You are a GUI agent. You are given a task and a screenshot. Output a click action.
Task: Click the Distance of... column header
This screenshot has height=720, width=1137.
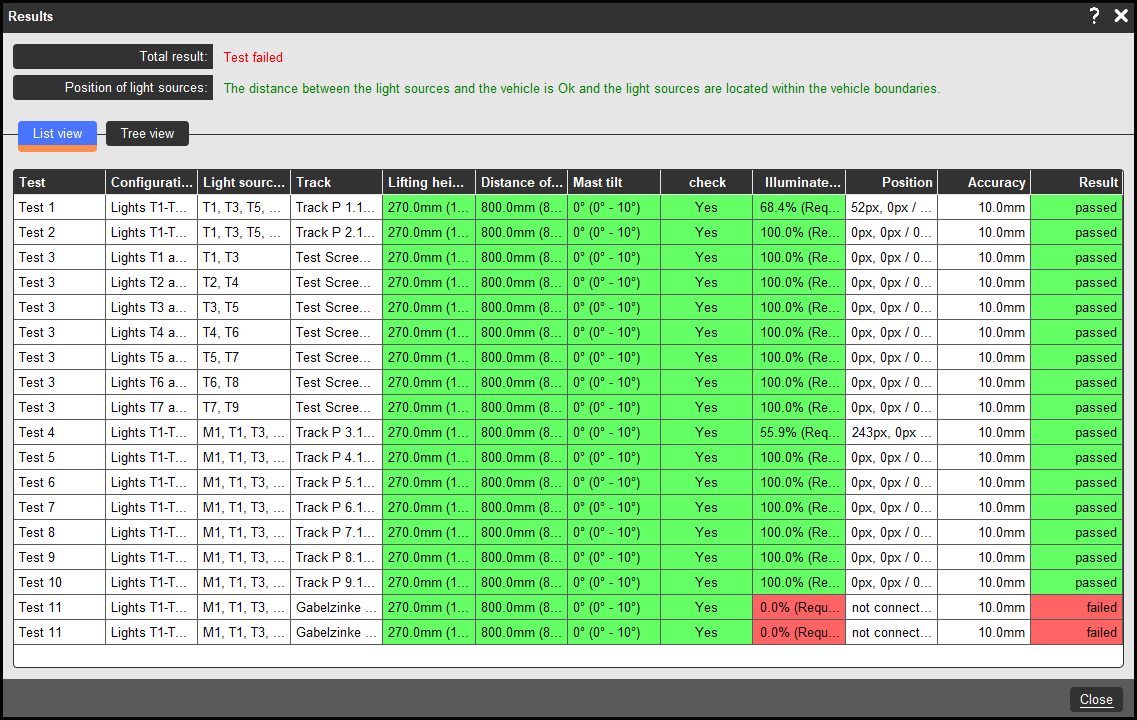coord(521,183)
